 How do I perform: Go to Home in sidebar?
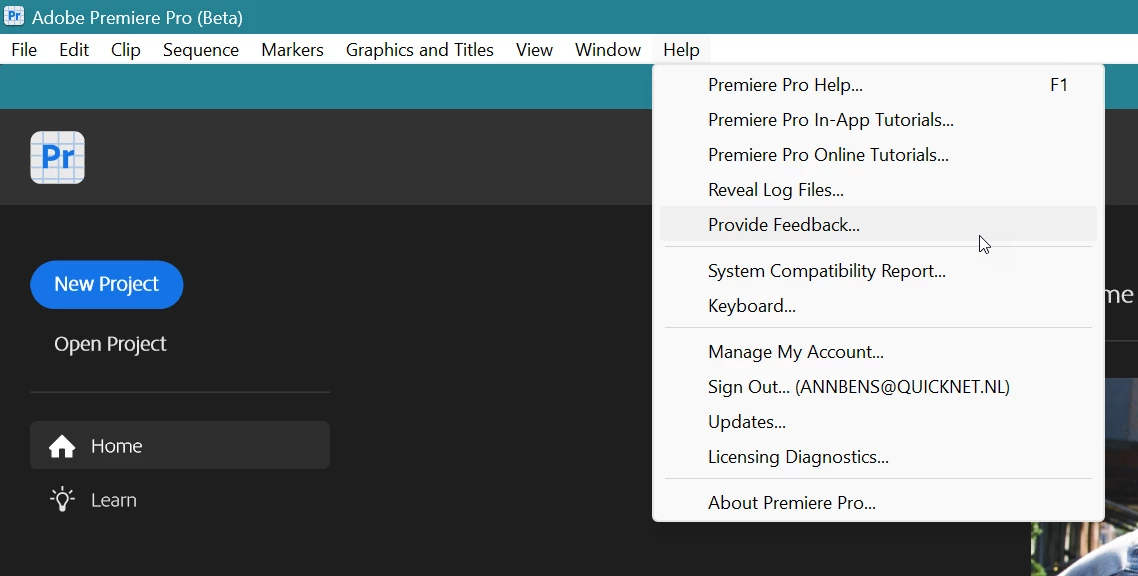pos(180,445)
